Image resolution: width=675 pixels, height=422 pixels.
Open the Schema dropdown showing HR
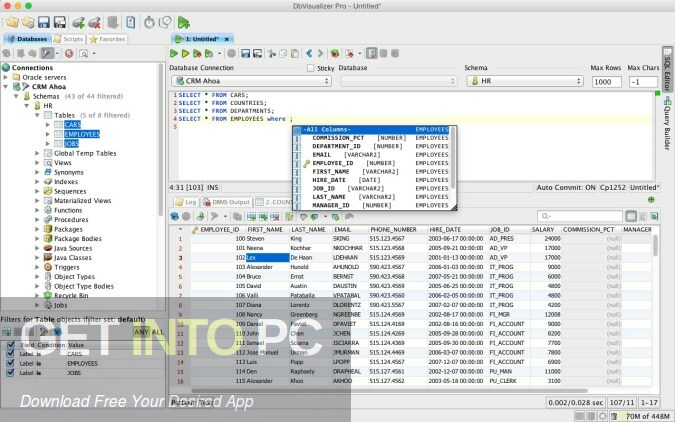pyautogui.click(x=525, y=81)
